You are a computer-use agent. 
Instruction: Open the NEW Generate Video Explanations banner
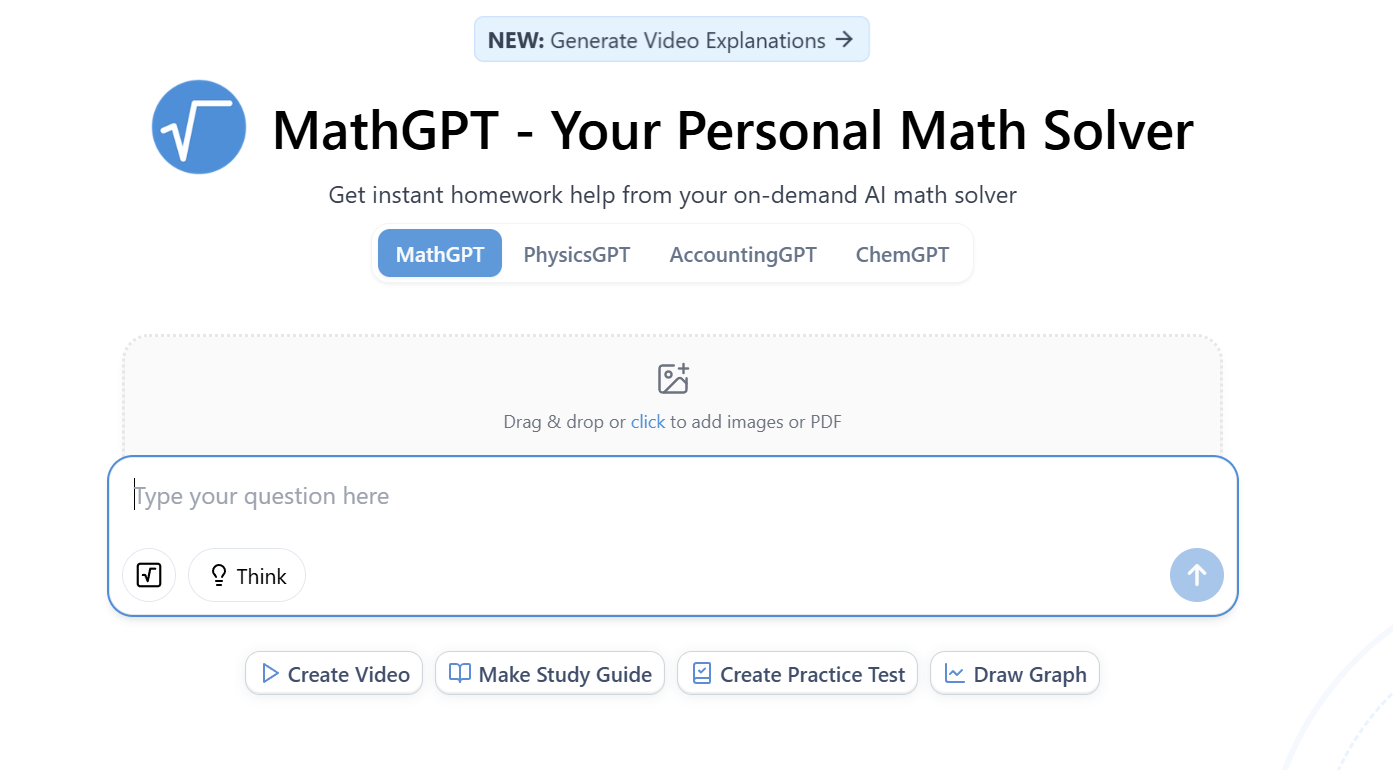tap(672, 40)
